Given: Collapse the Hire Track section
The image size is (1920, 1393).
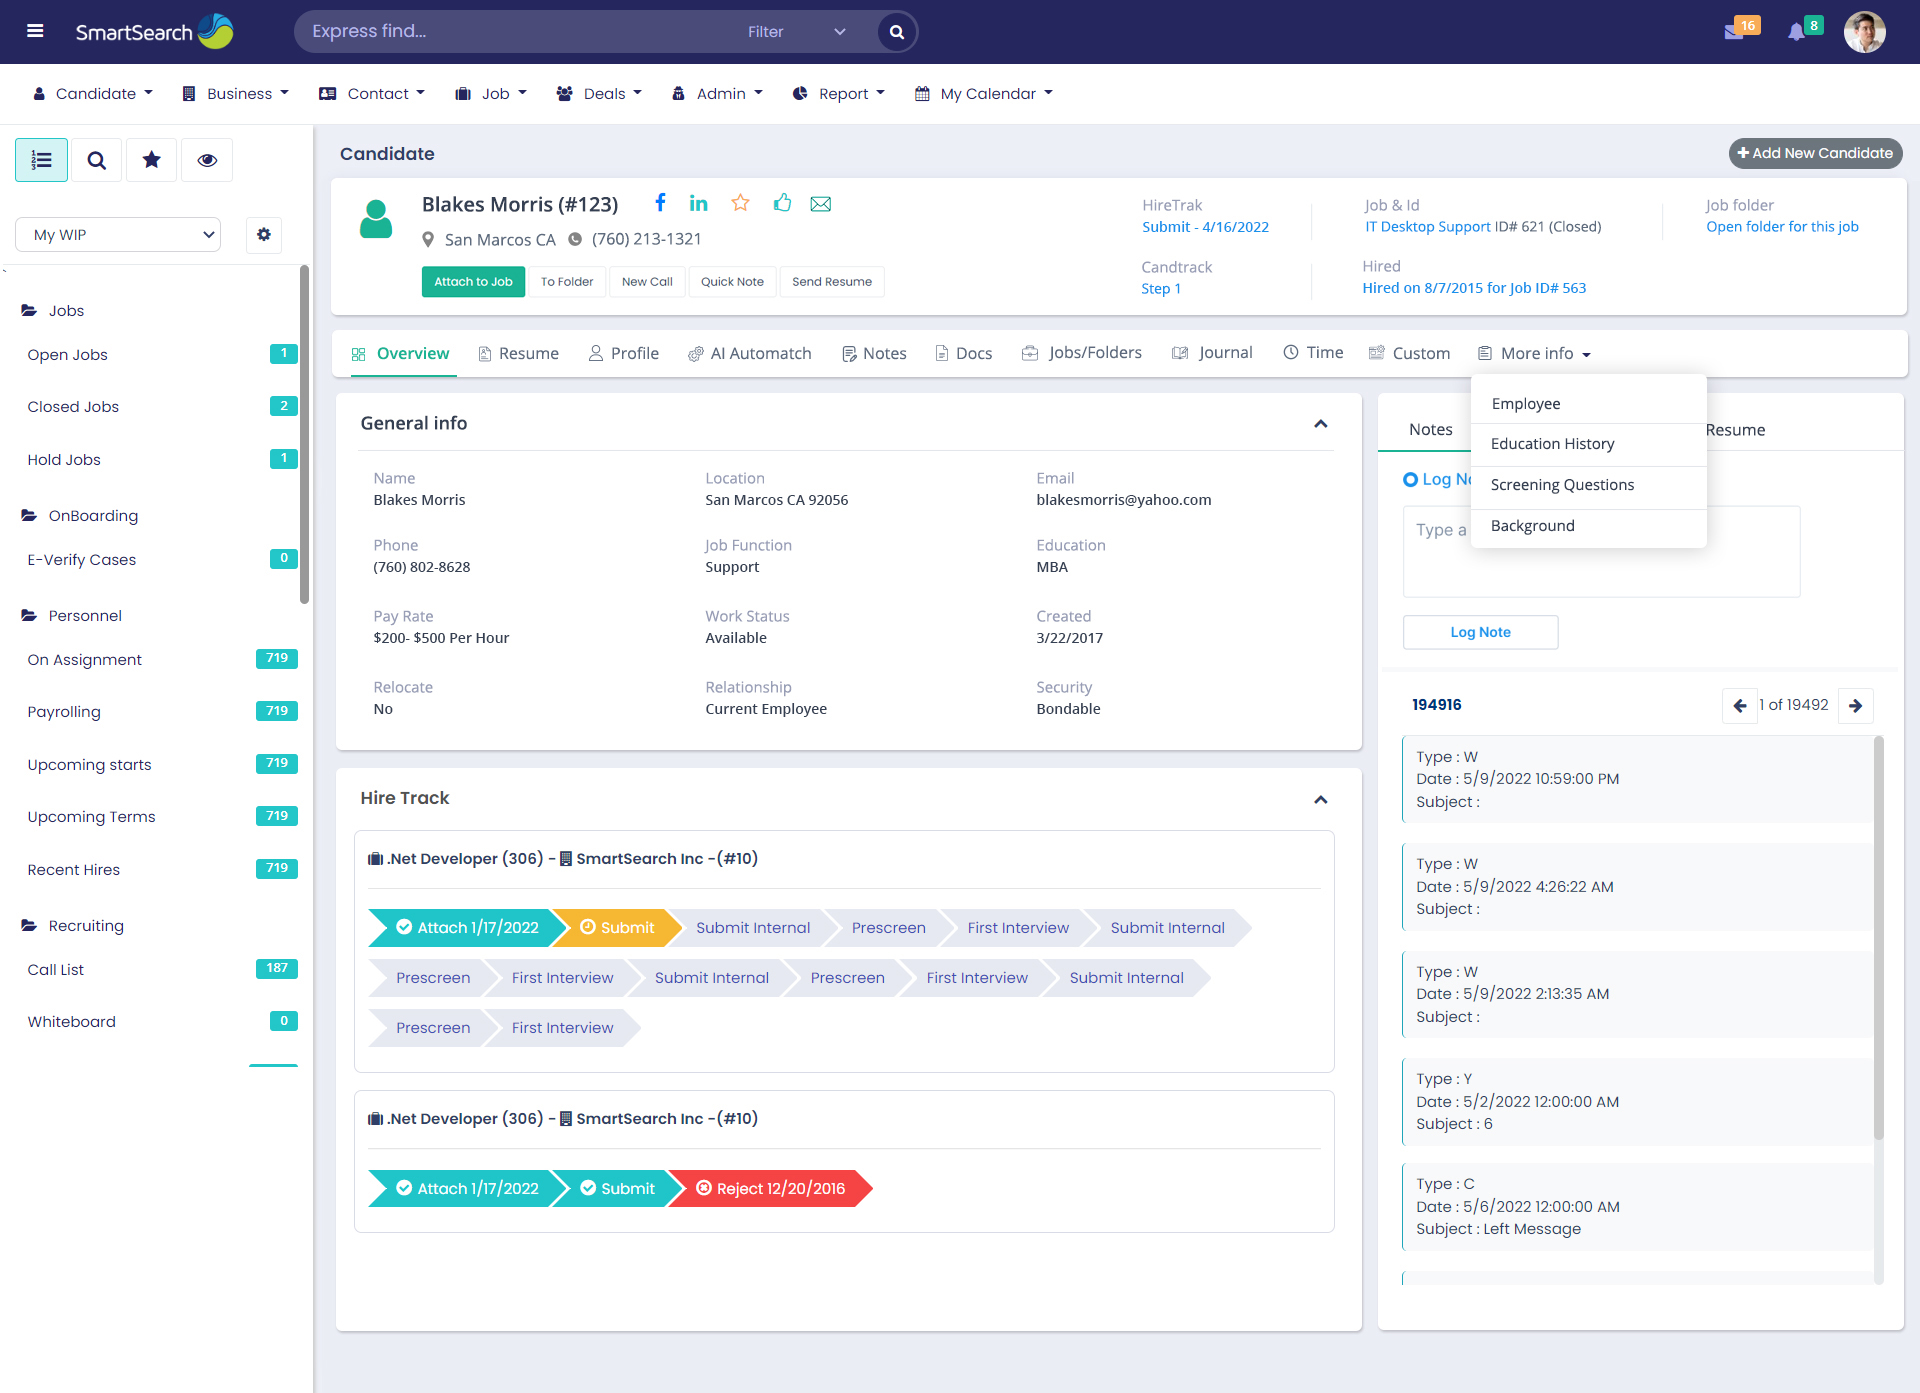Looking at the screenshot, I should [1320, 799].
